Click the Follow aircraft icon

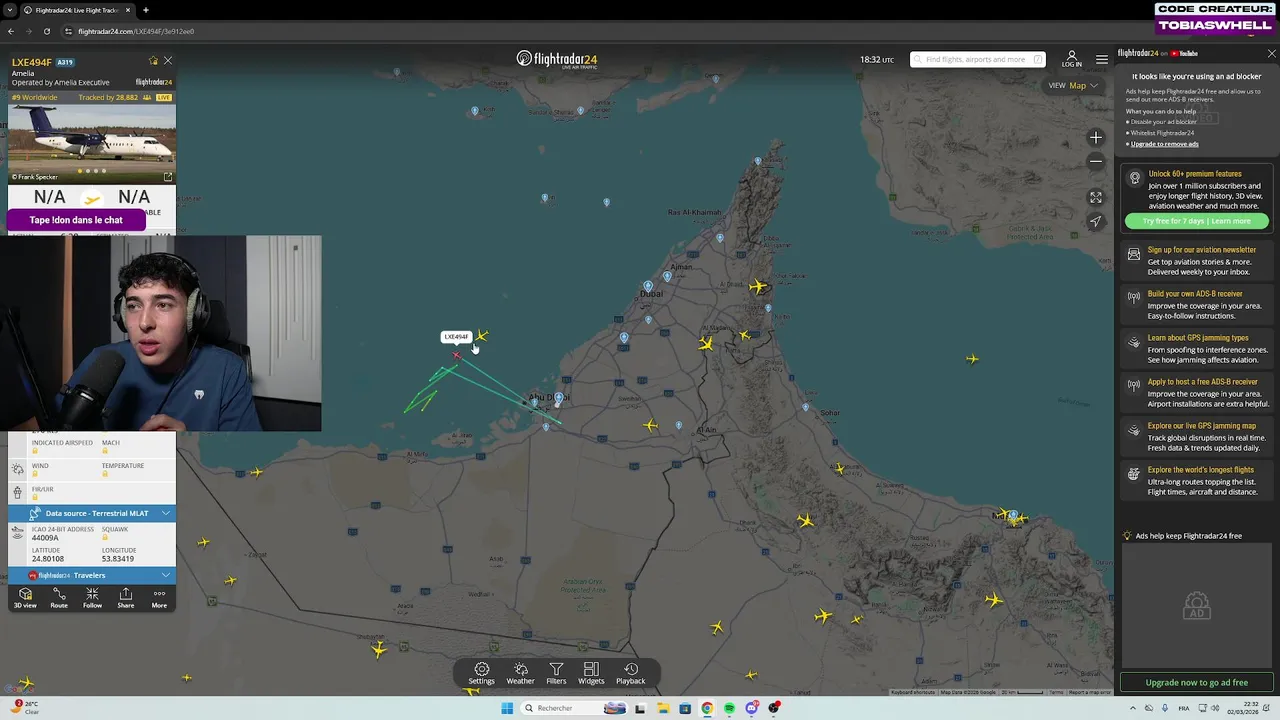92,597
